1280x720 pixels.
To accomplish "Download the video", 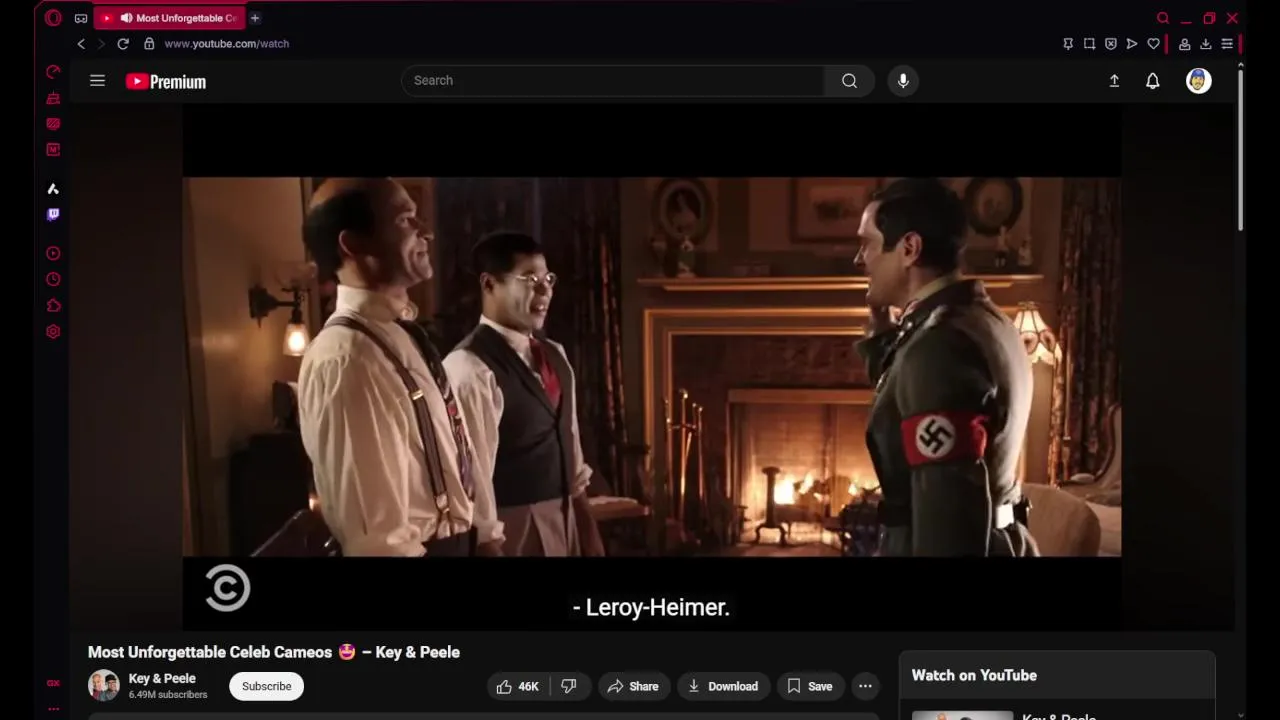I will pyautogui.click(x=722, y=686).
